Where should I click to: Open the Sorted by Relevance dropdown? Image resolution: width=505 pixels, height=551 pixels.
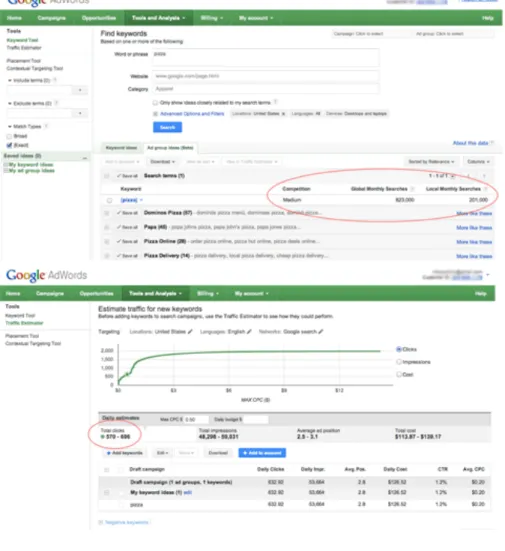click(x=431, y=162)
